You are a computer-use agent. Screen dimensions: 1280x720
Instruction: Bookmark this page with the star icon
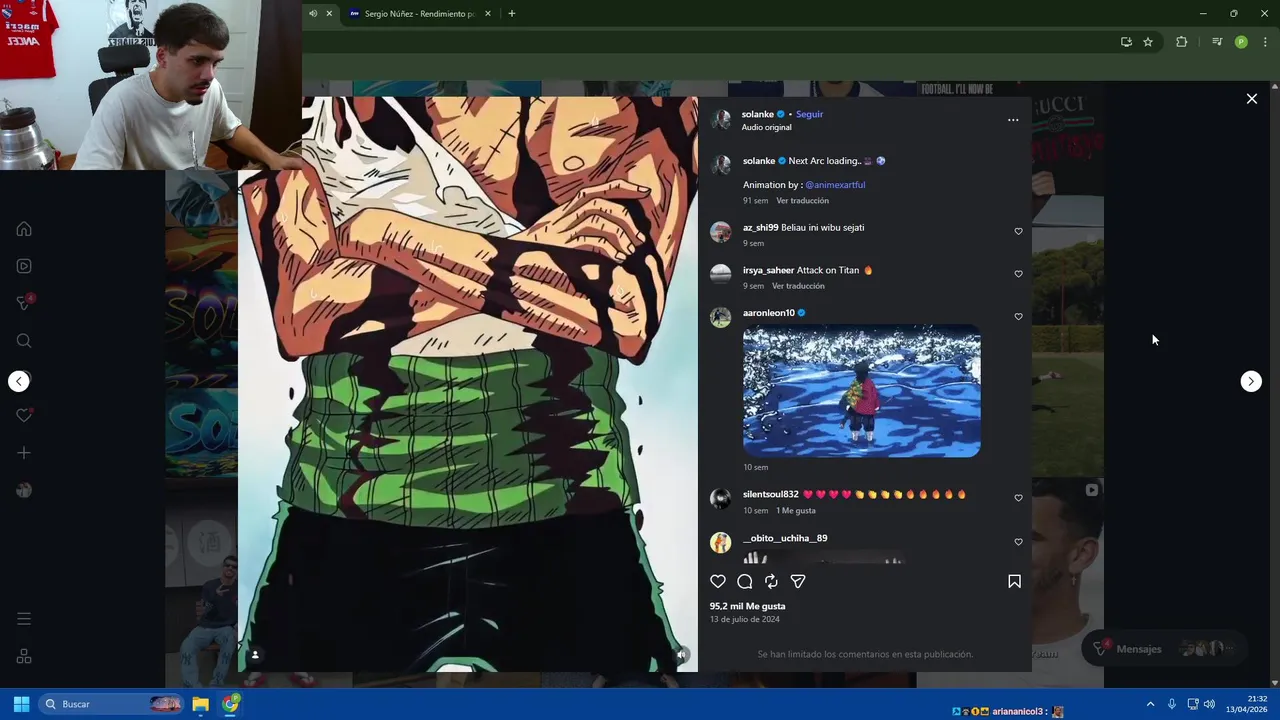pyautogui.click(x=1148, y=42)
